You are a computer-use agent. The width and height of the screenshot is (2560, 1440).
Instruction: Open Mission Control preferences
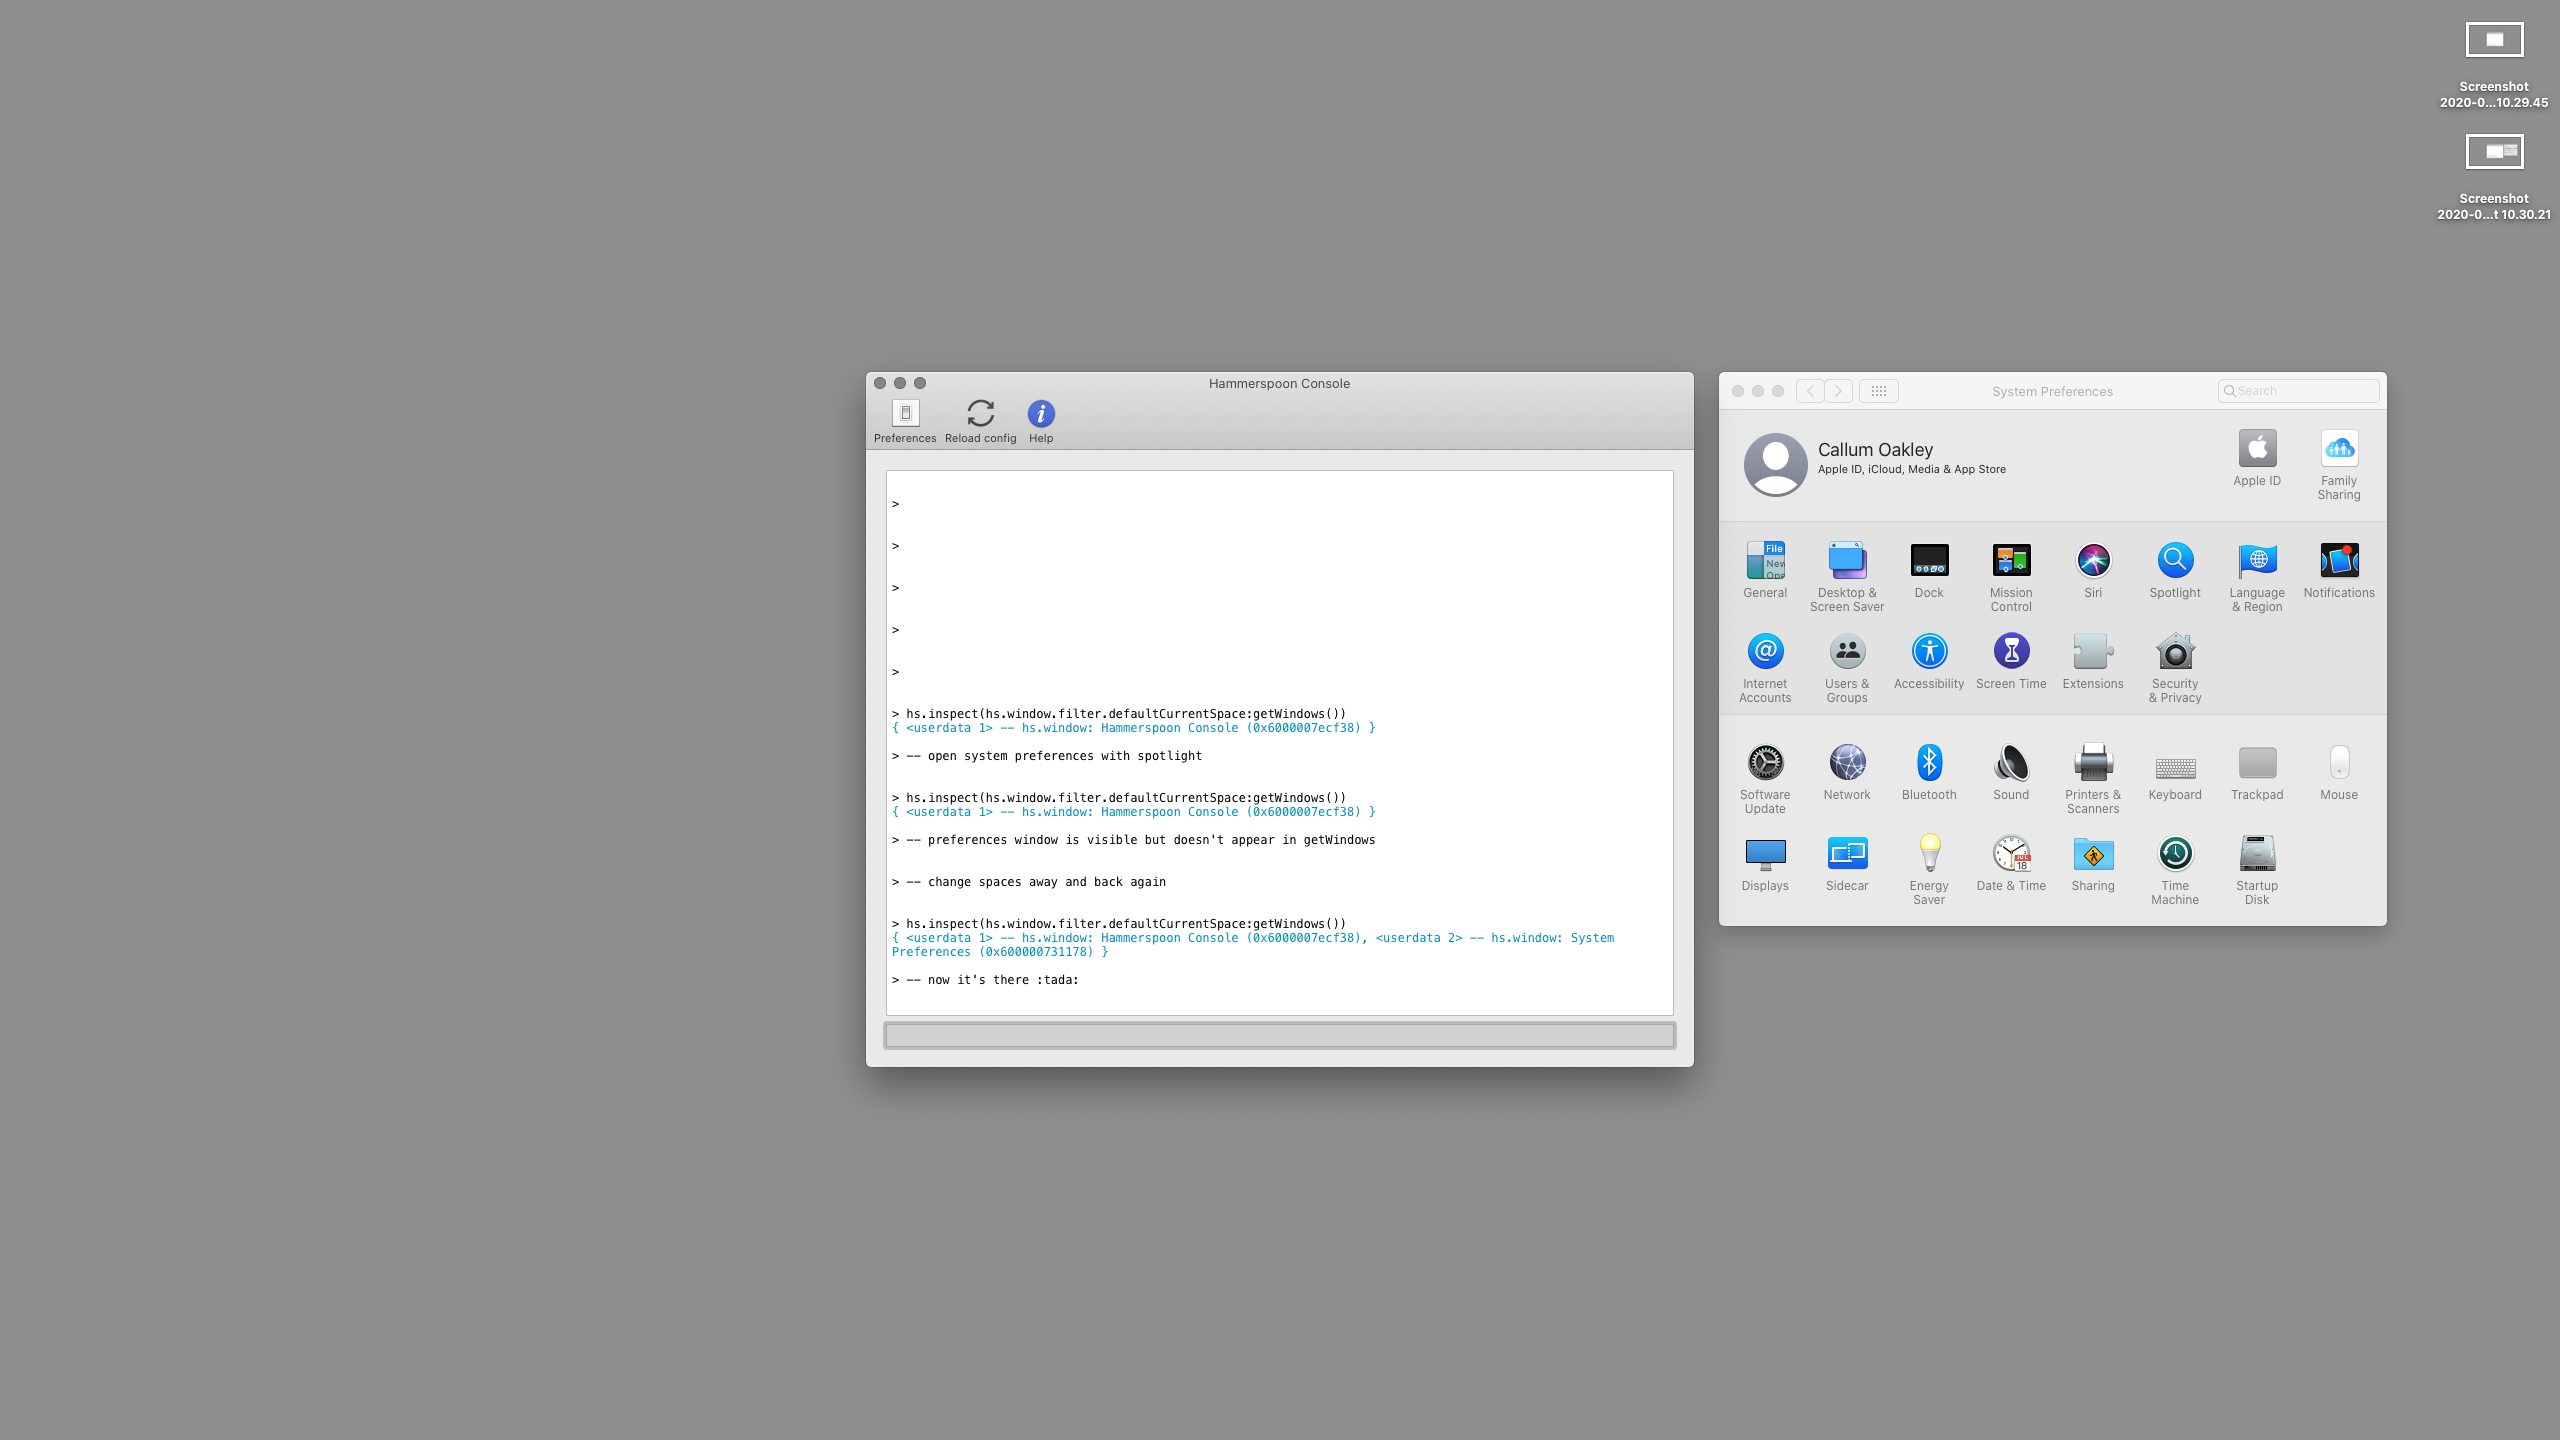coord(2011,561)
